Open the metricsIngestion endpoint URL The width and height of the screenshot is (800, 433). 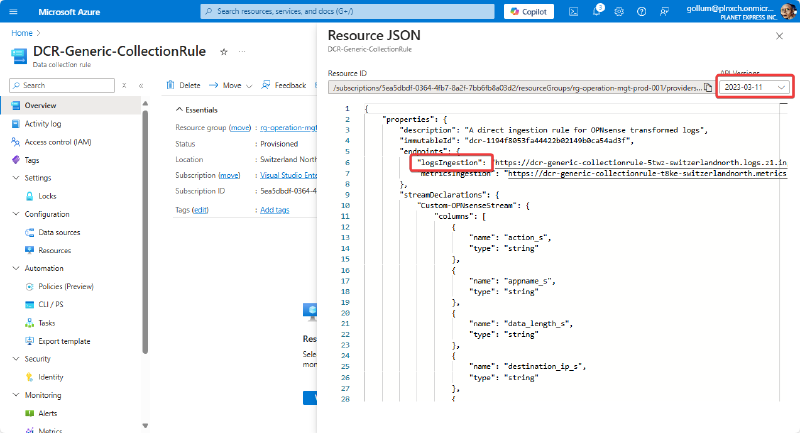point(647,173)
